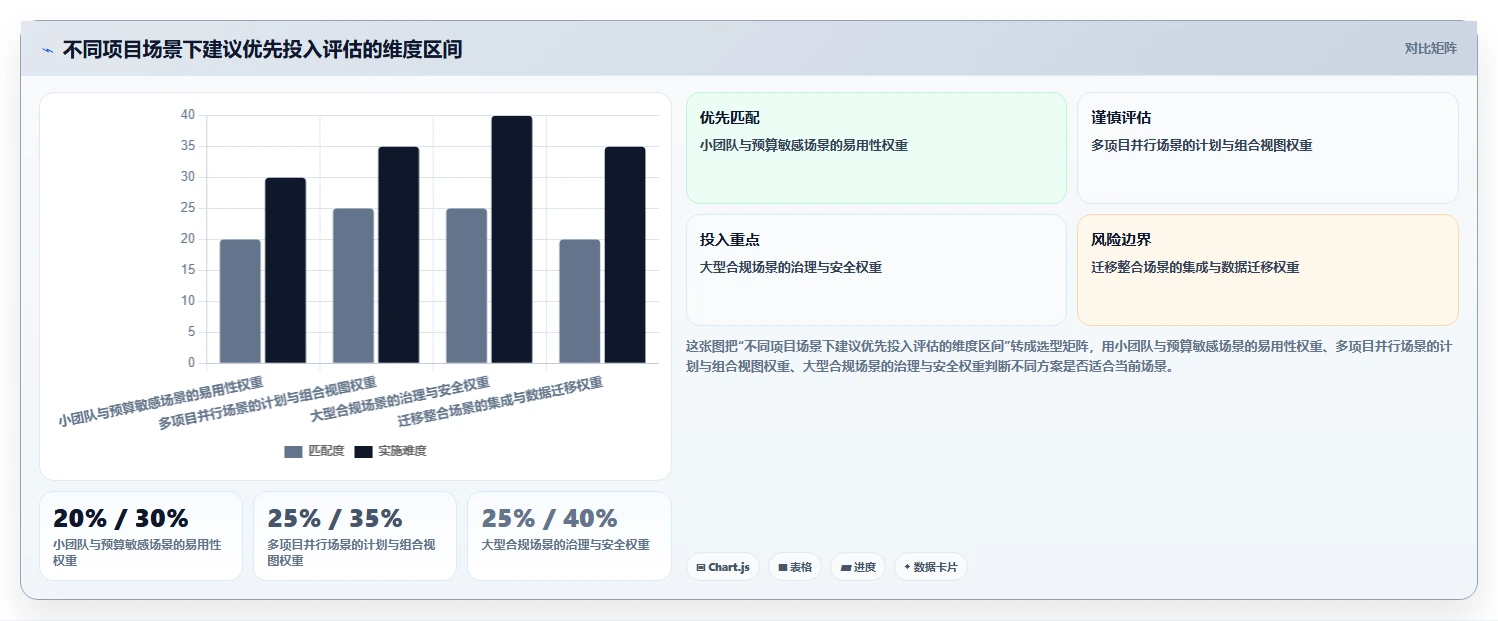1498x621 pixels.
Task: Select the 进度 tag label
Action: 865,567
